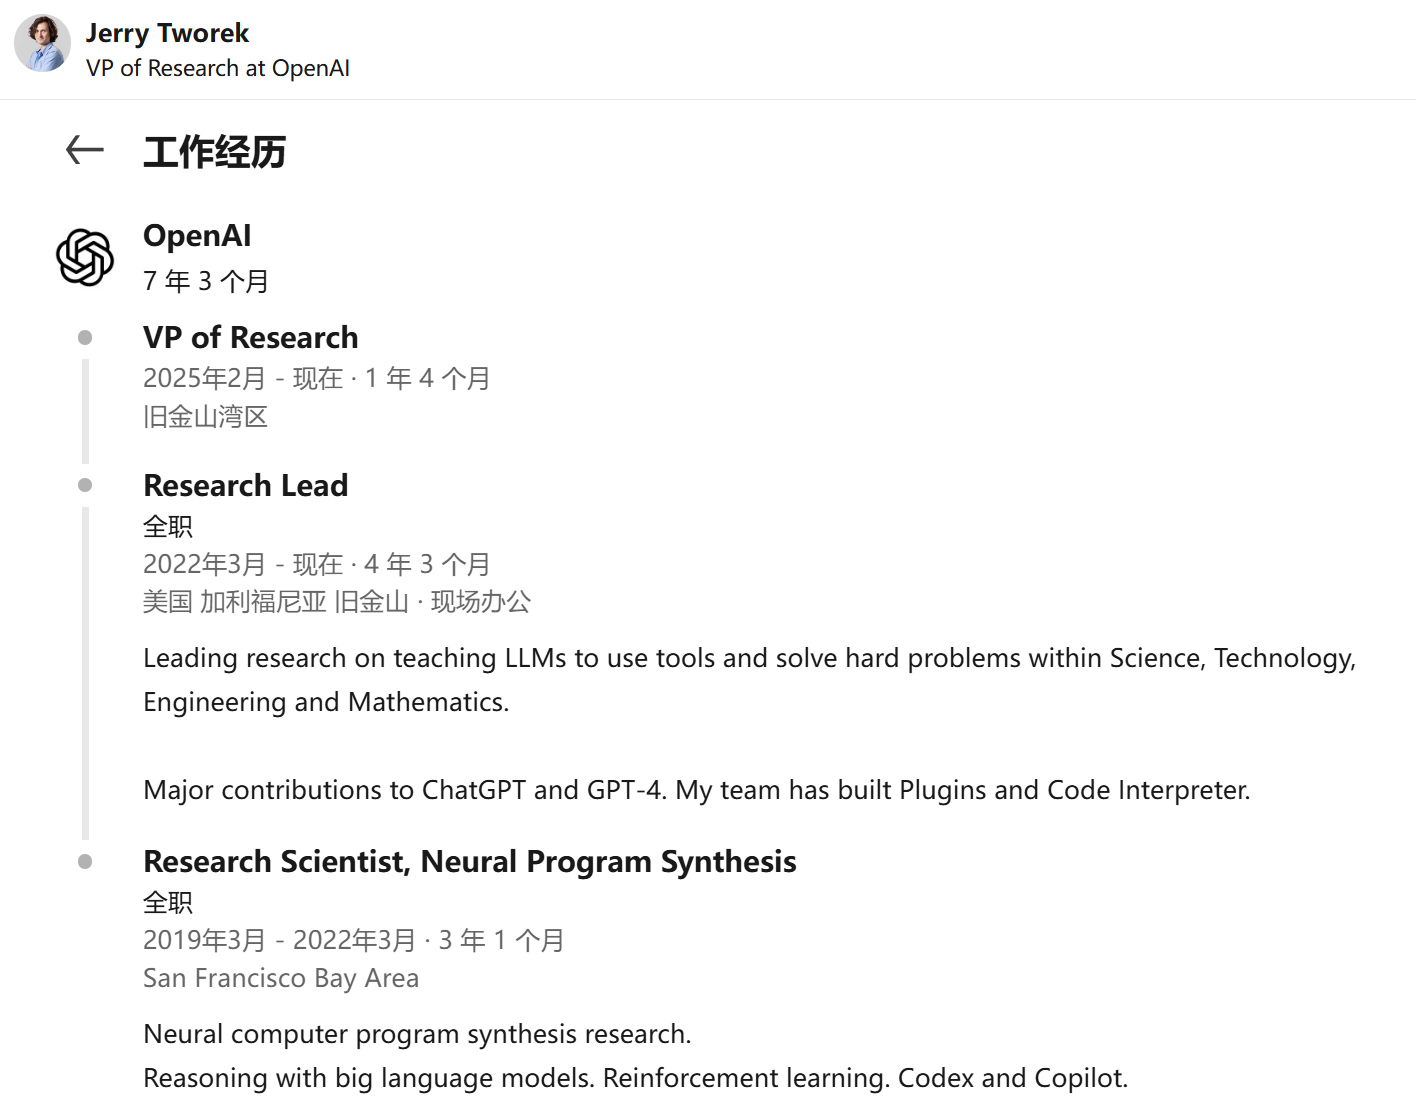The image size is (1416, 1109).
Task: Open Research Scientist, Neural Program Synthesis entry
Action: (469, 862)
